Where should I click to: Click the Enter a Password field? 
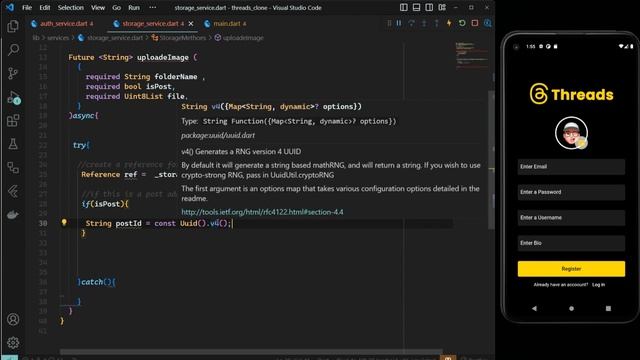[571, 192]
